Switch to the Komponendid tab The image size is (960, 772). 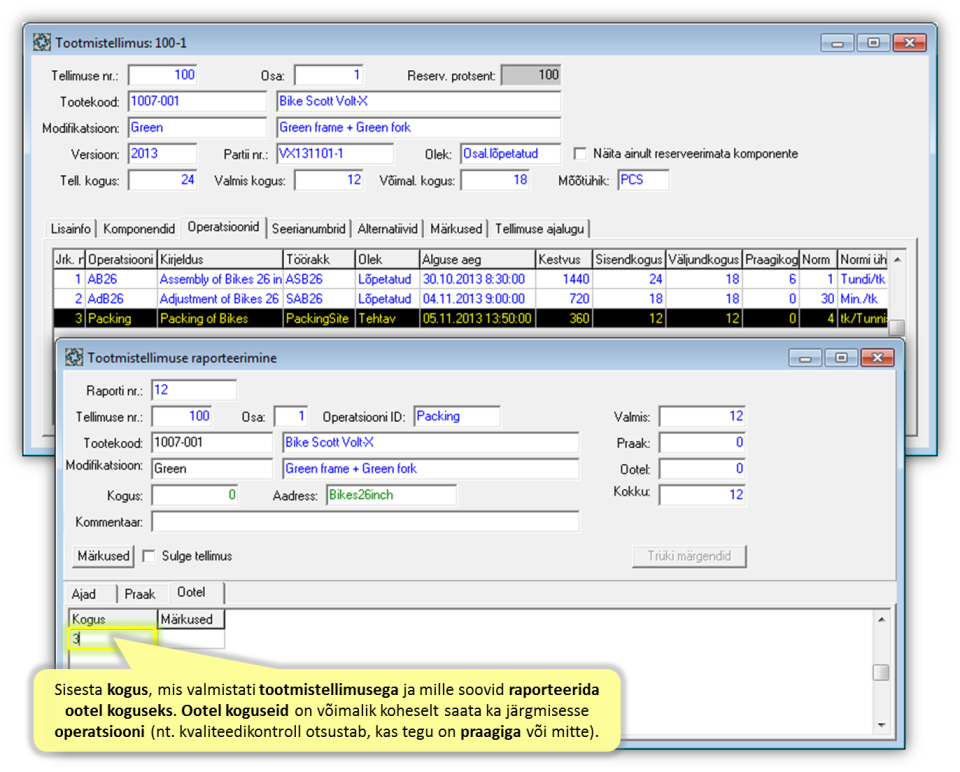139,229
